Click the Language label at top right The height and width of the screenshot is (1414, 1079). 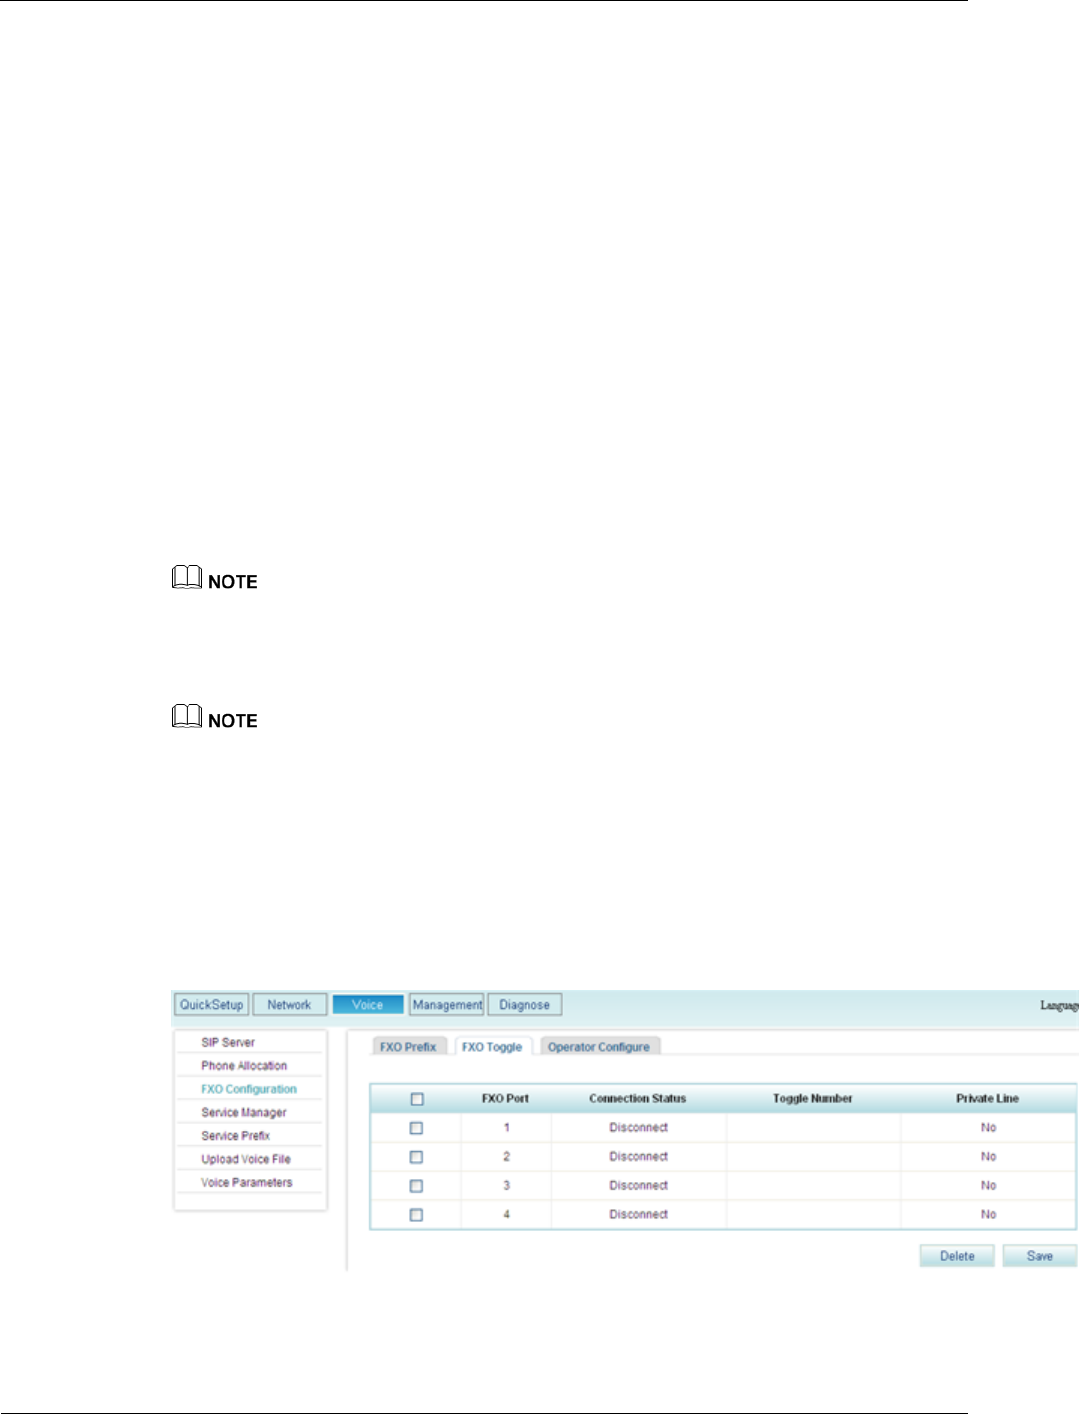coord(1059,1005)
